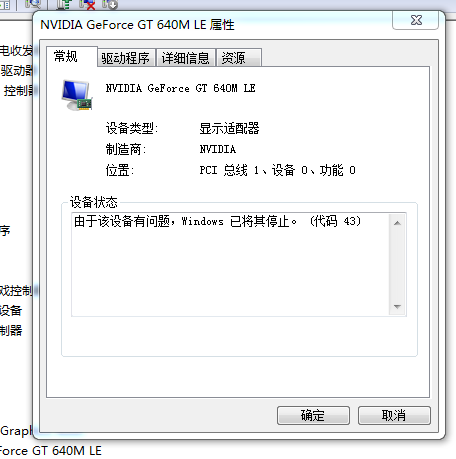
Task: Select the partially hidden Graph entry in device tree
Action: 16,431
